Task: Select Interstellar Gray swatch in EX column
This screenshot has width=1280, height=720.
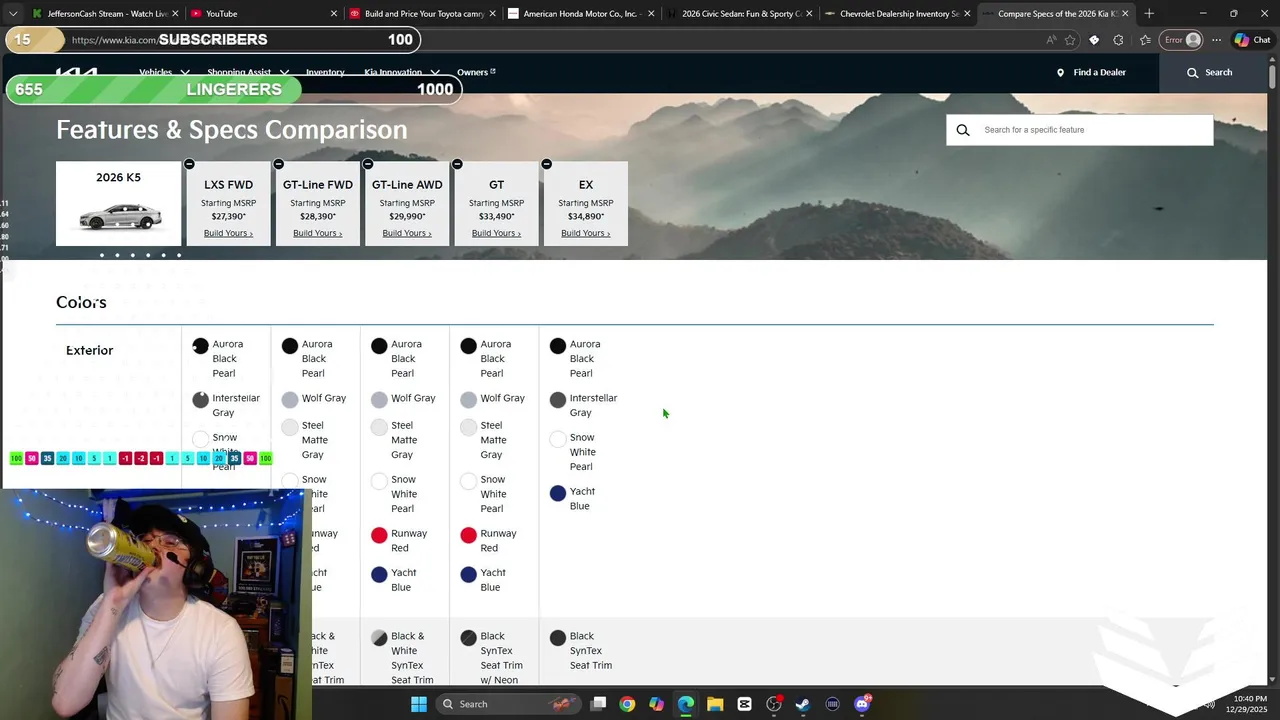Action: coord(558,400)
